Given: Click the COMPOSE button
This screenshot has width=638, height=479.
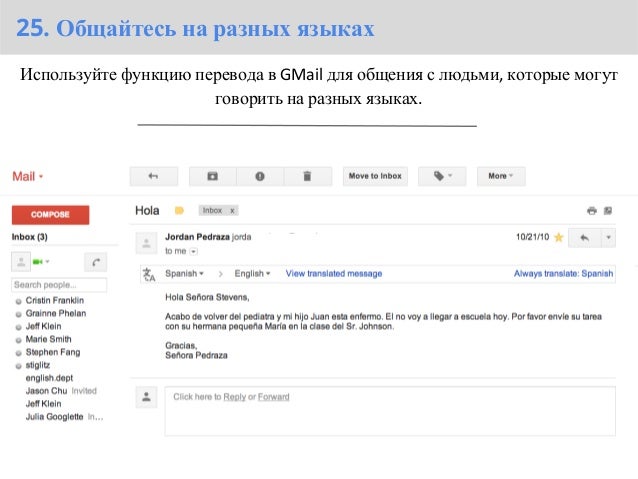Looking at the screenshot, I should tap(50, 214).
